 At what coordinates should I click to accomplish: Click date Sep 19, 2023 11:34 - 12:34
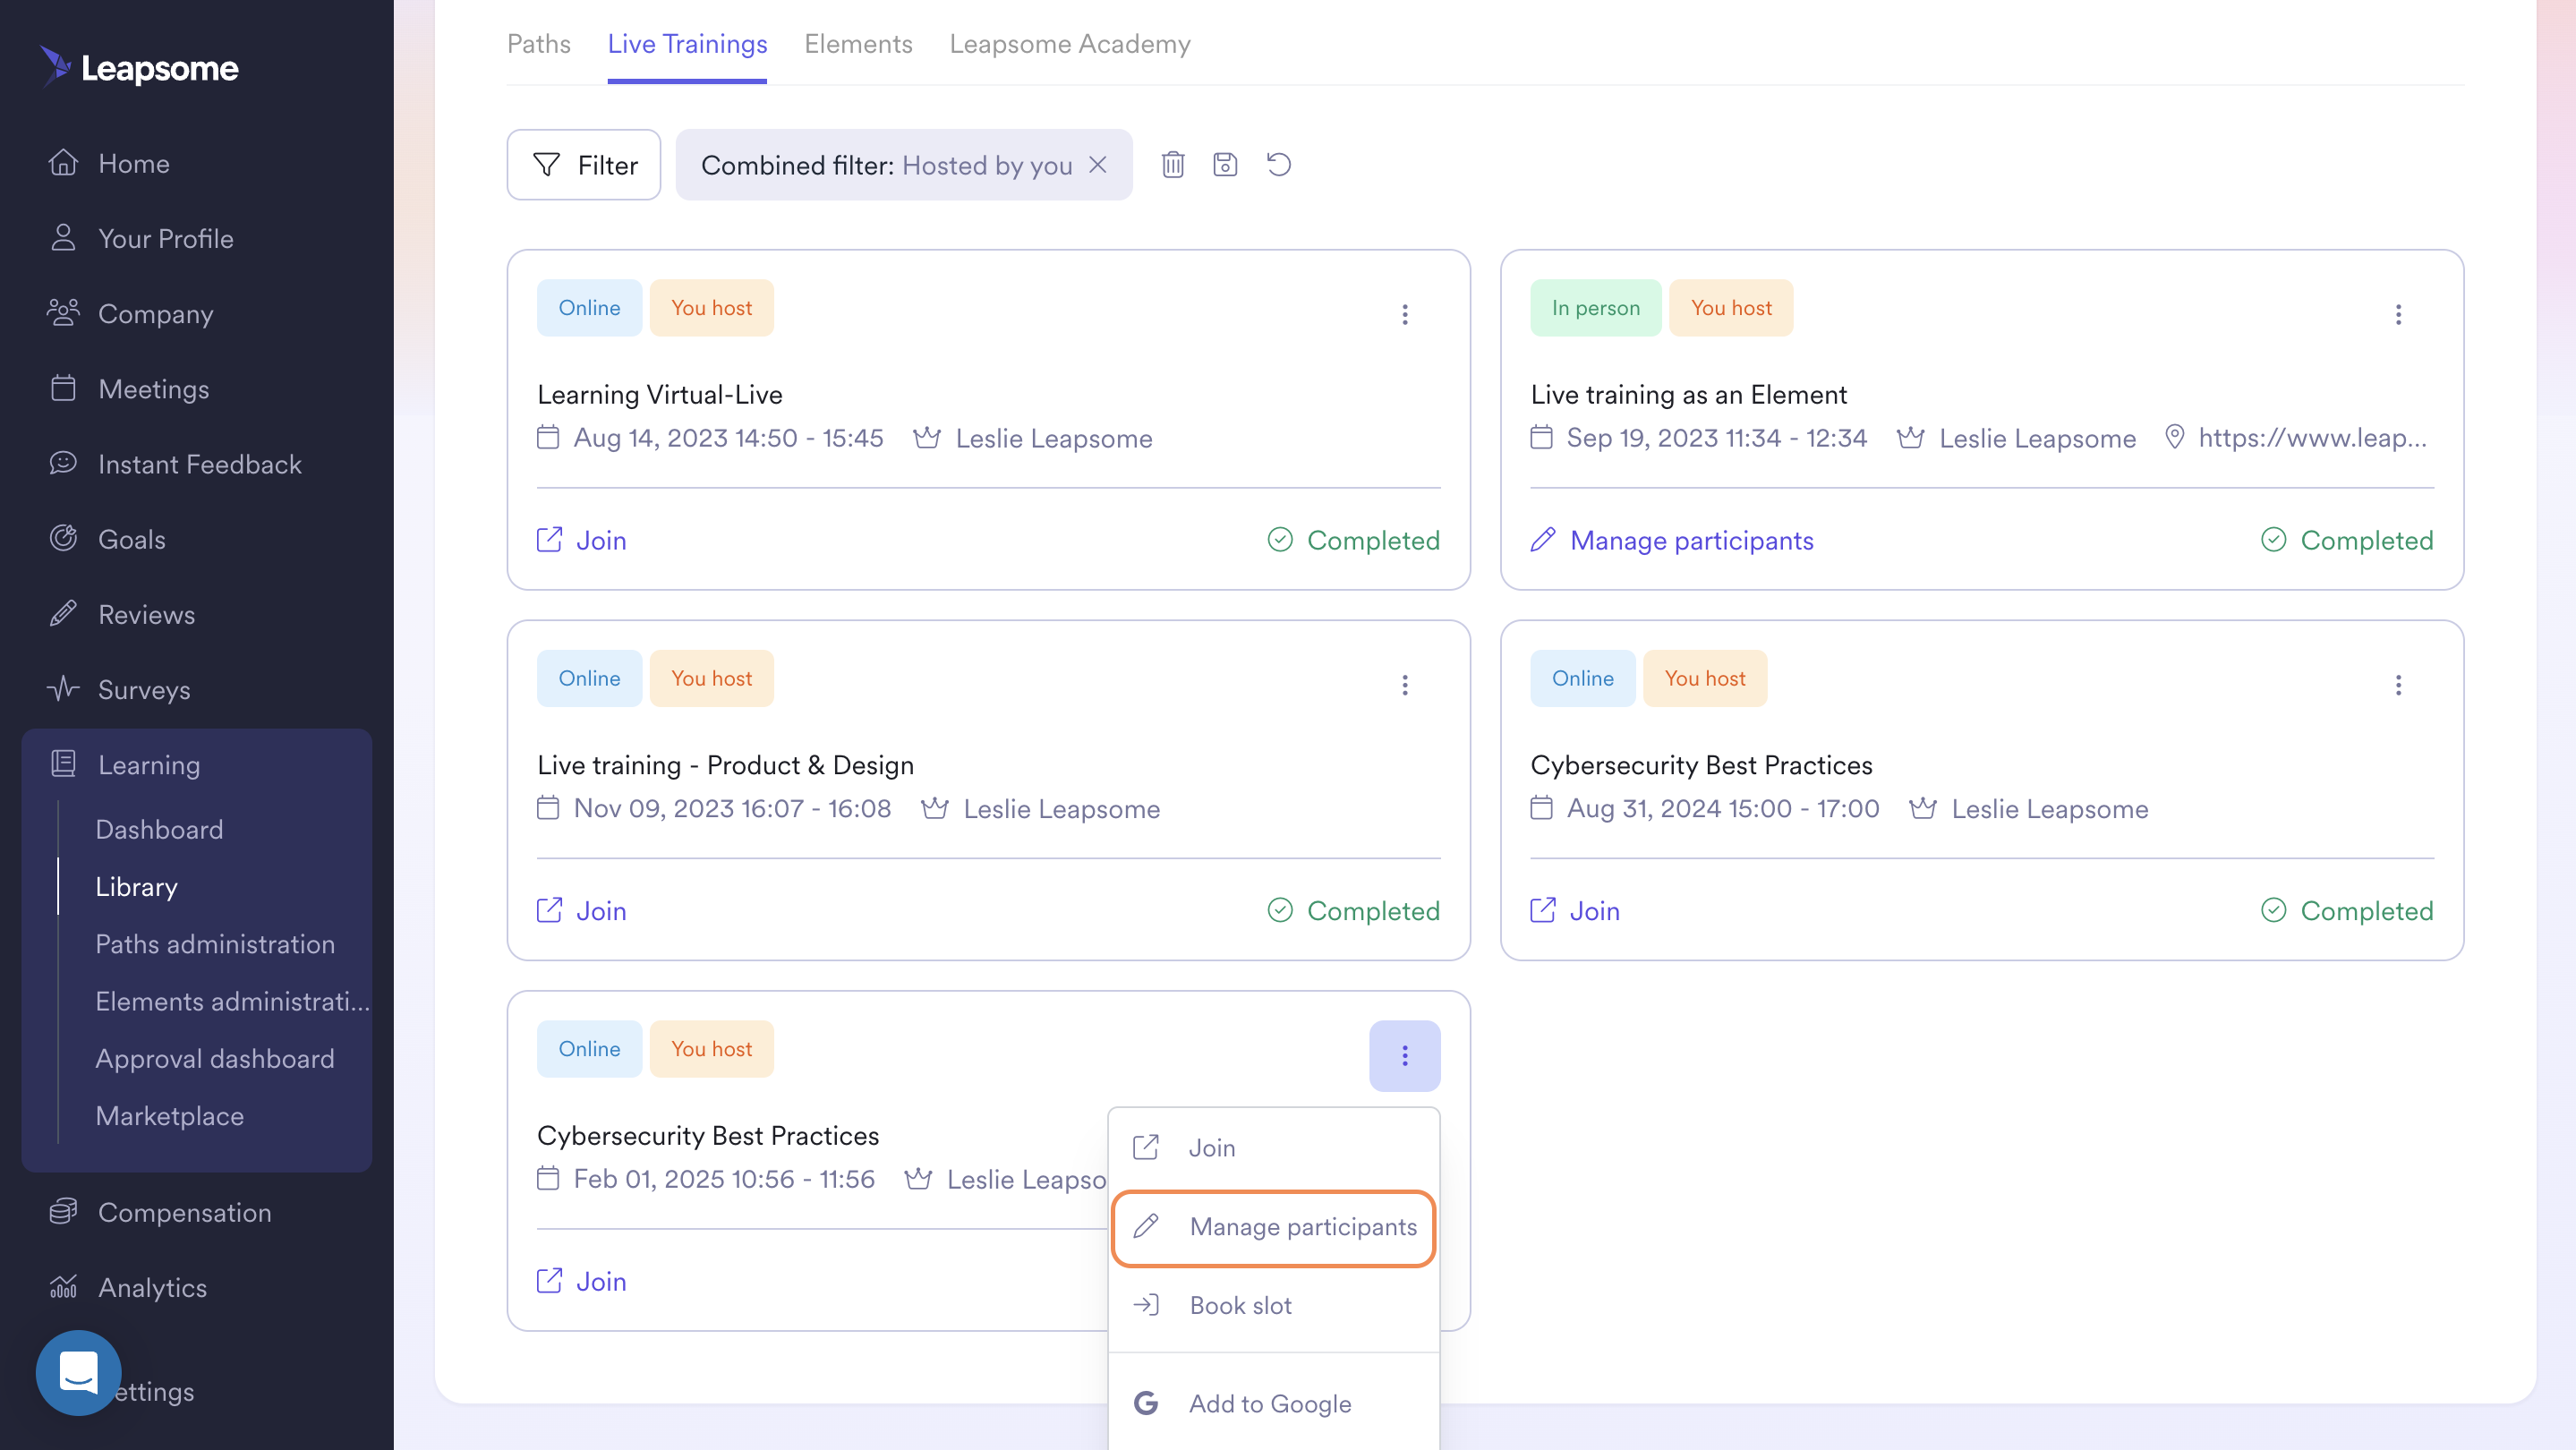(1716, 438)
